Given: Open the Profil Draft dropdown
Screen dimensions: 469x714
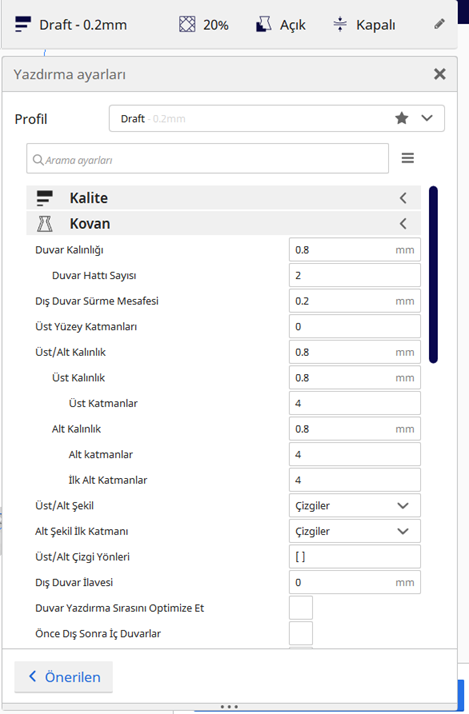Looking at the screenshot, I should coord(276,118).
